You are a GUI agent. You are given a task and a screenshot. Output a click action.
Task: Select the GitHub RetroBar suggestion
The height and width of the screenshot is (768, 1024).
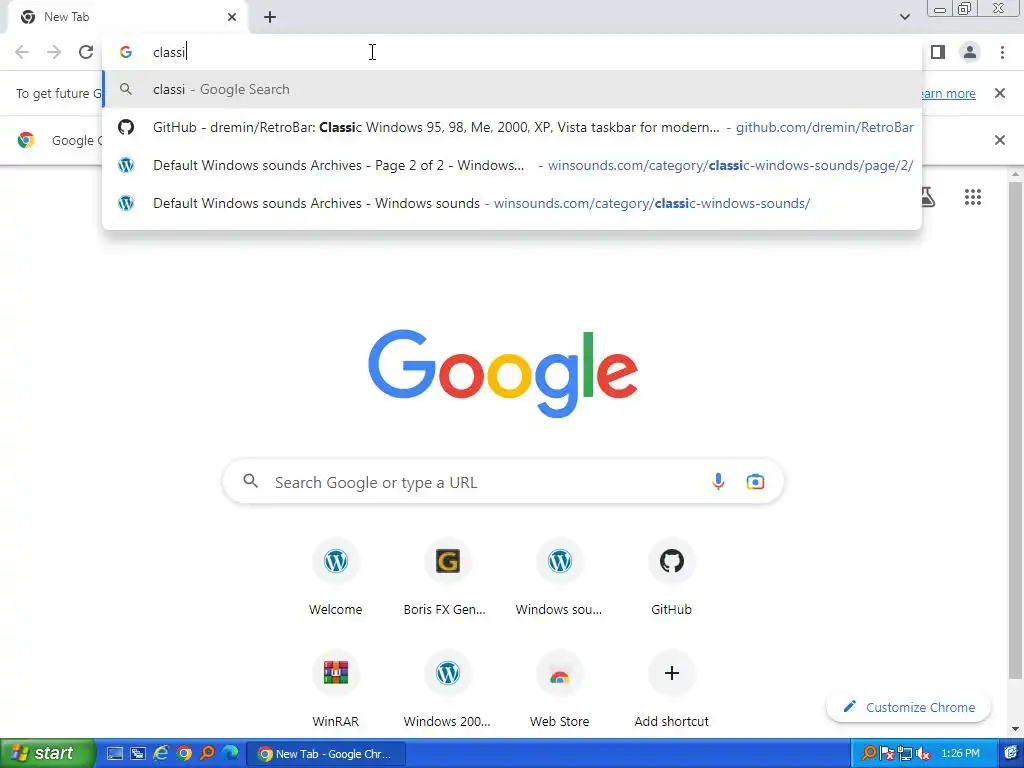click(x=512, y=127)
